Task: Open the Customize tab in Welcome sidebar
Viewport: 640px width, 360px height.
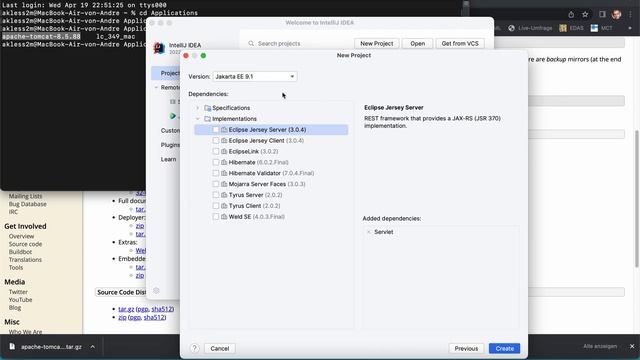Action: [170, 131]
